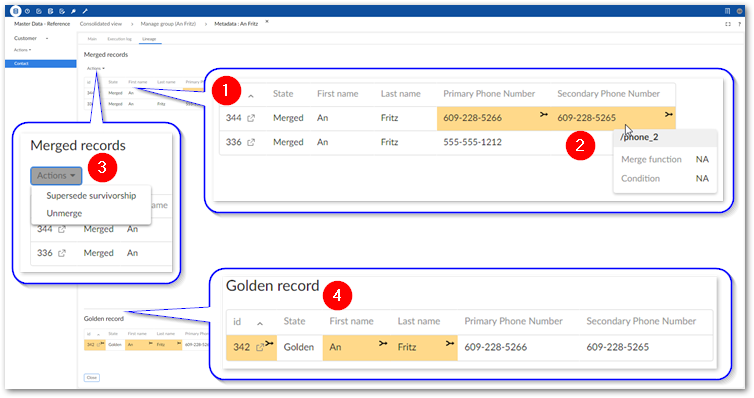The width and height of the screenshot is (754, 398).
Task: Click the wrench icon in top toolbar
Action: pyautogui.click(x=85, y=11)
